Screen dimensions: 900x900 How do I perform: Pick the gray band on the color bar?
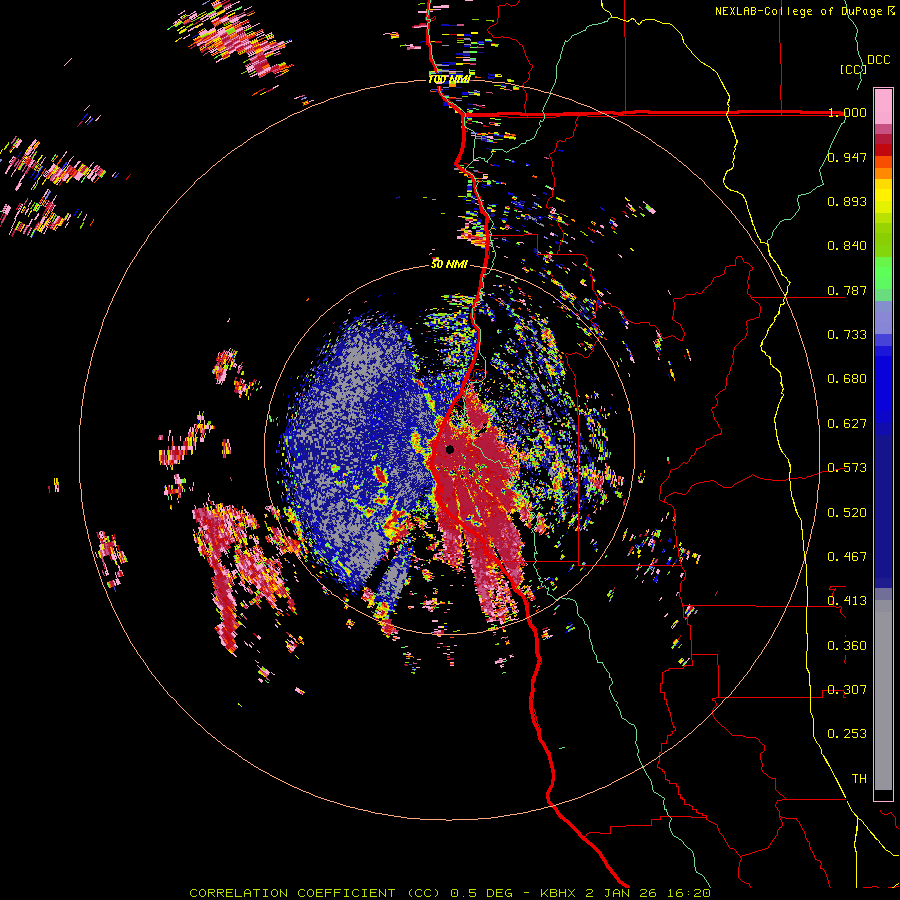883,695
